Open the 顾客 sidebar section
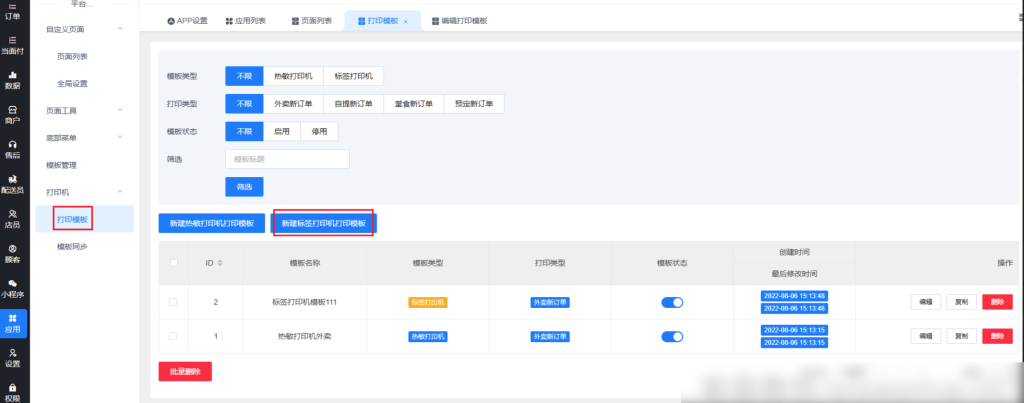This screenshot has height=403, width=1024. (x=12, y=253)
